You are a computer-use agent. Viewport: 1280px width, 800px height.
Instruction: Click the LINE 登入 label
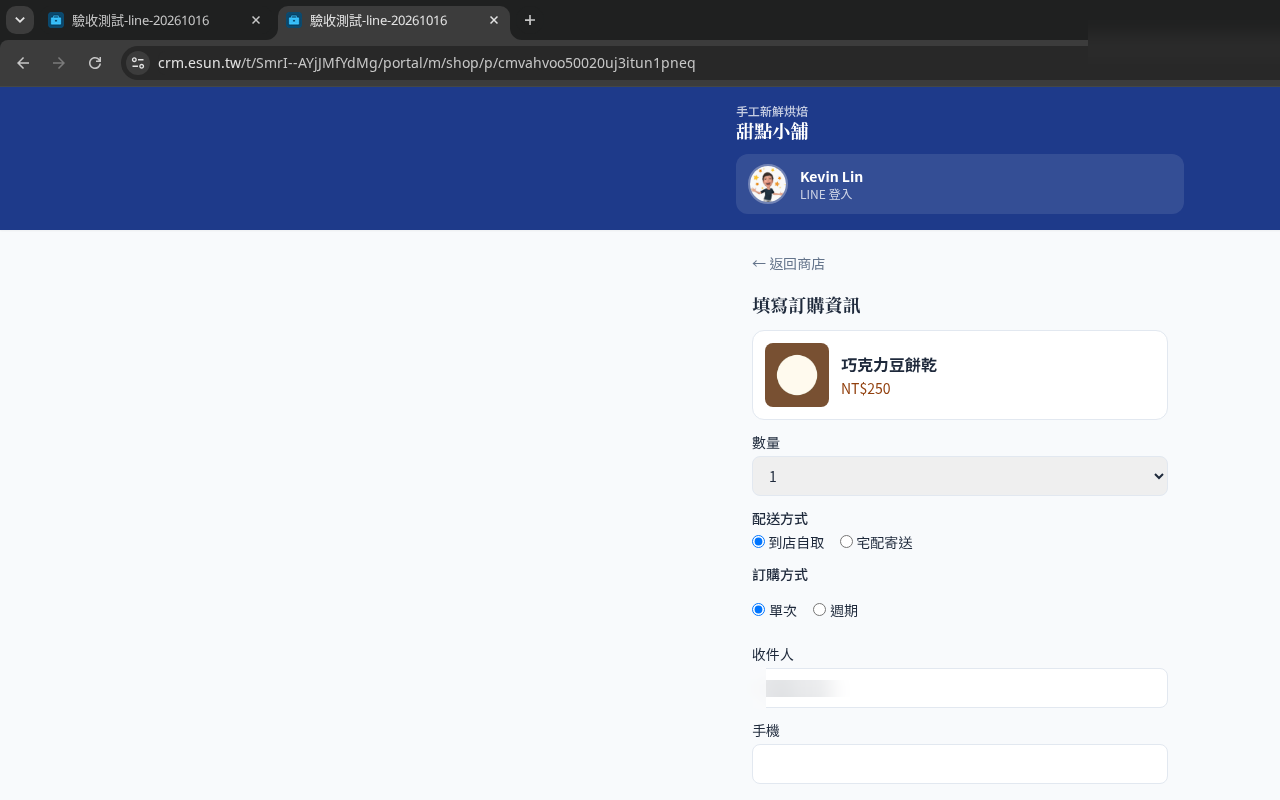[x=826, y=195]
